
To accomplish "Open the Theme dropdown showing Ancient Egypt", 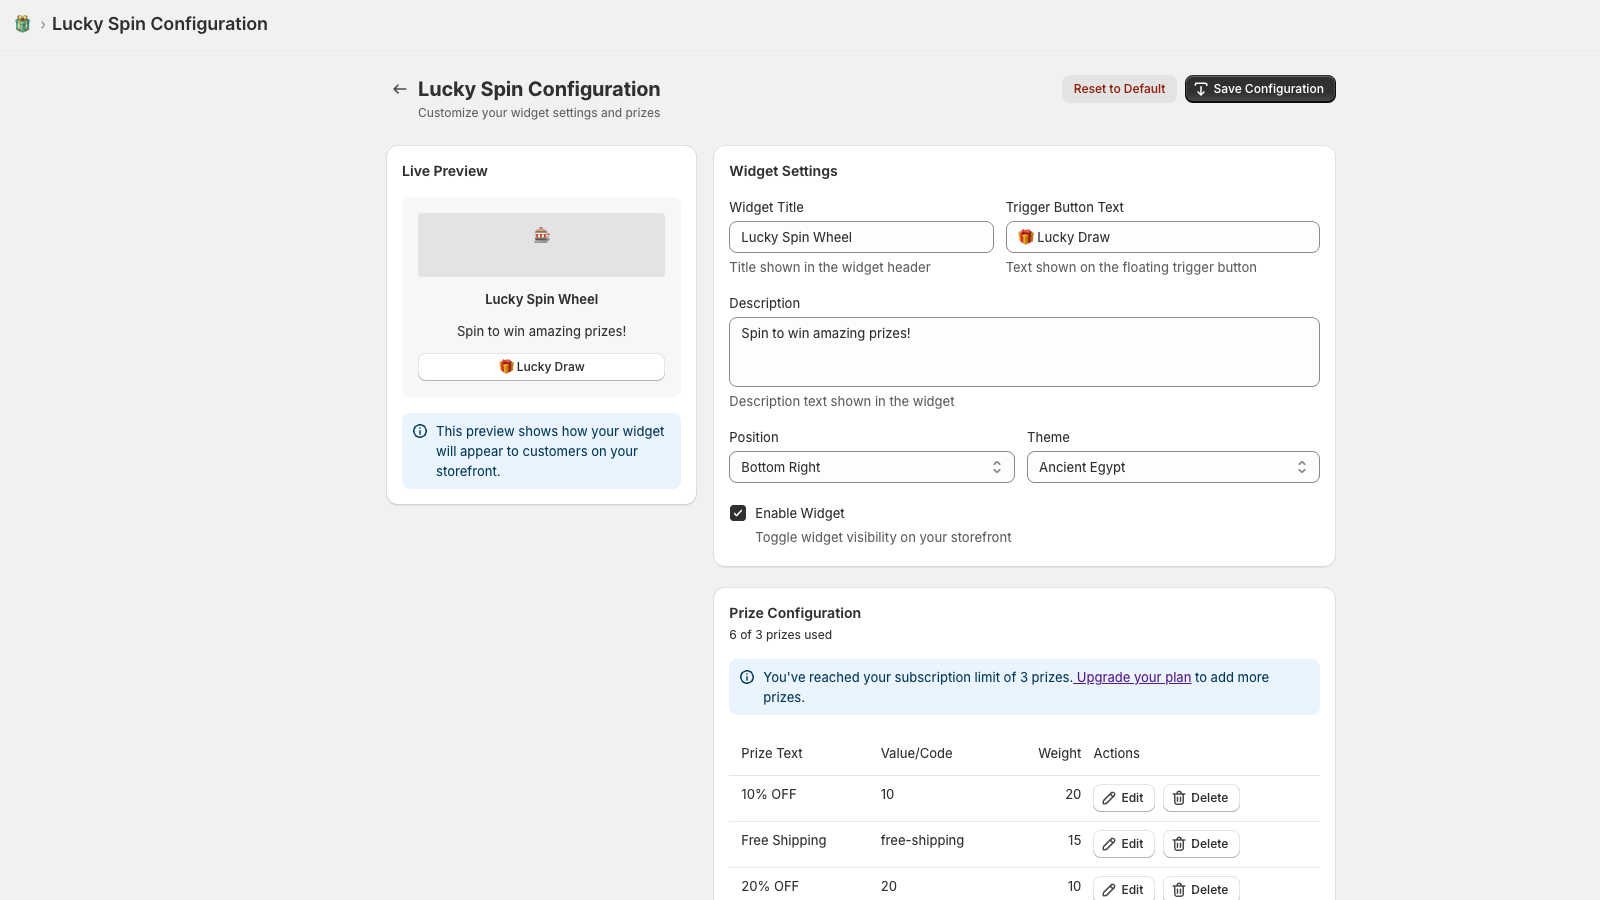I will 1172,467.
